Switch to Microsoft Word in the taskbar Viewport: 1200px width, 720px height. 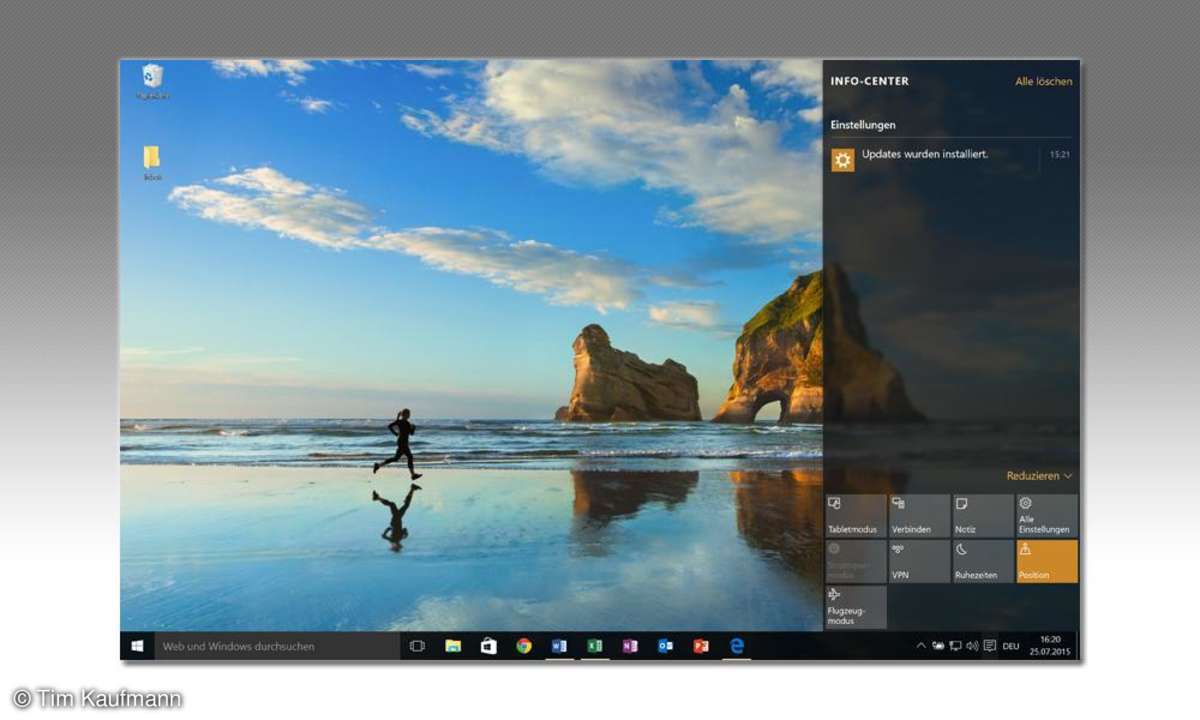(559, 646)
